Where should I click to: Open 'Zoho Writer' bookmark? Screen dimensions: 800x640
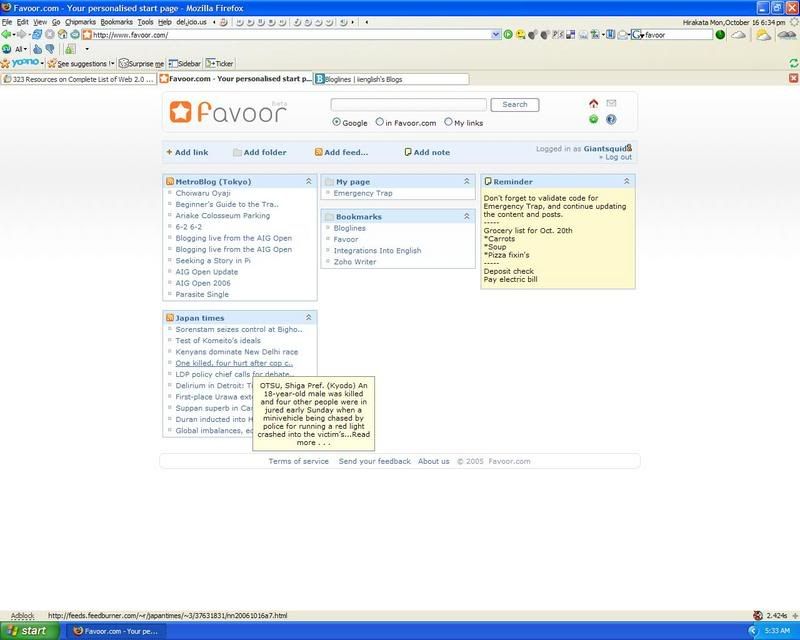tap(355, 261)
